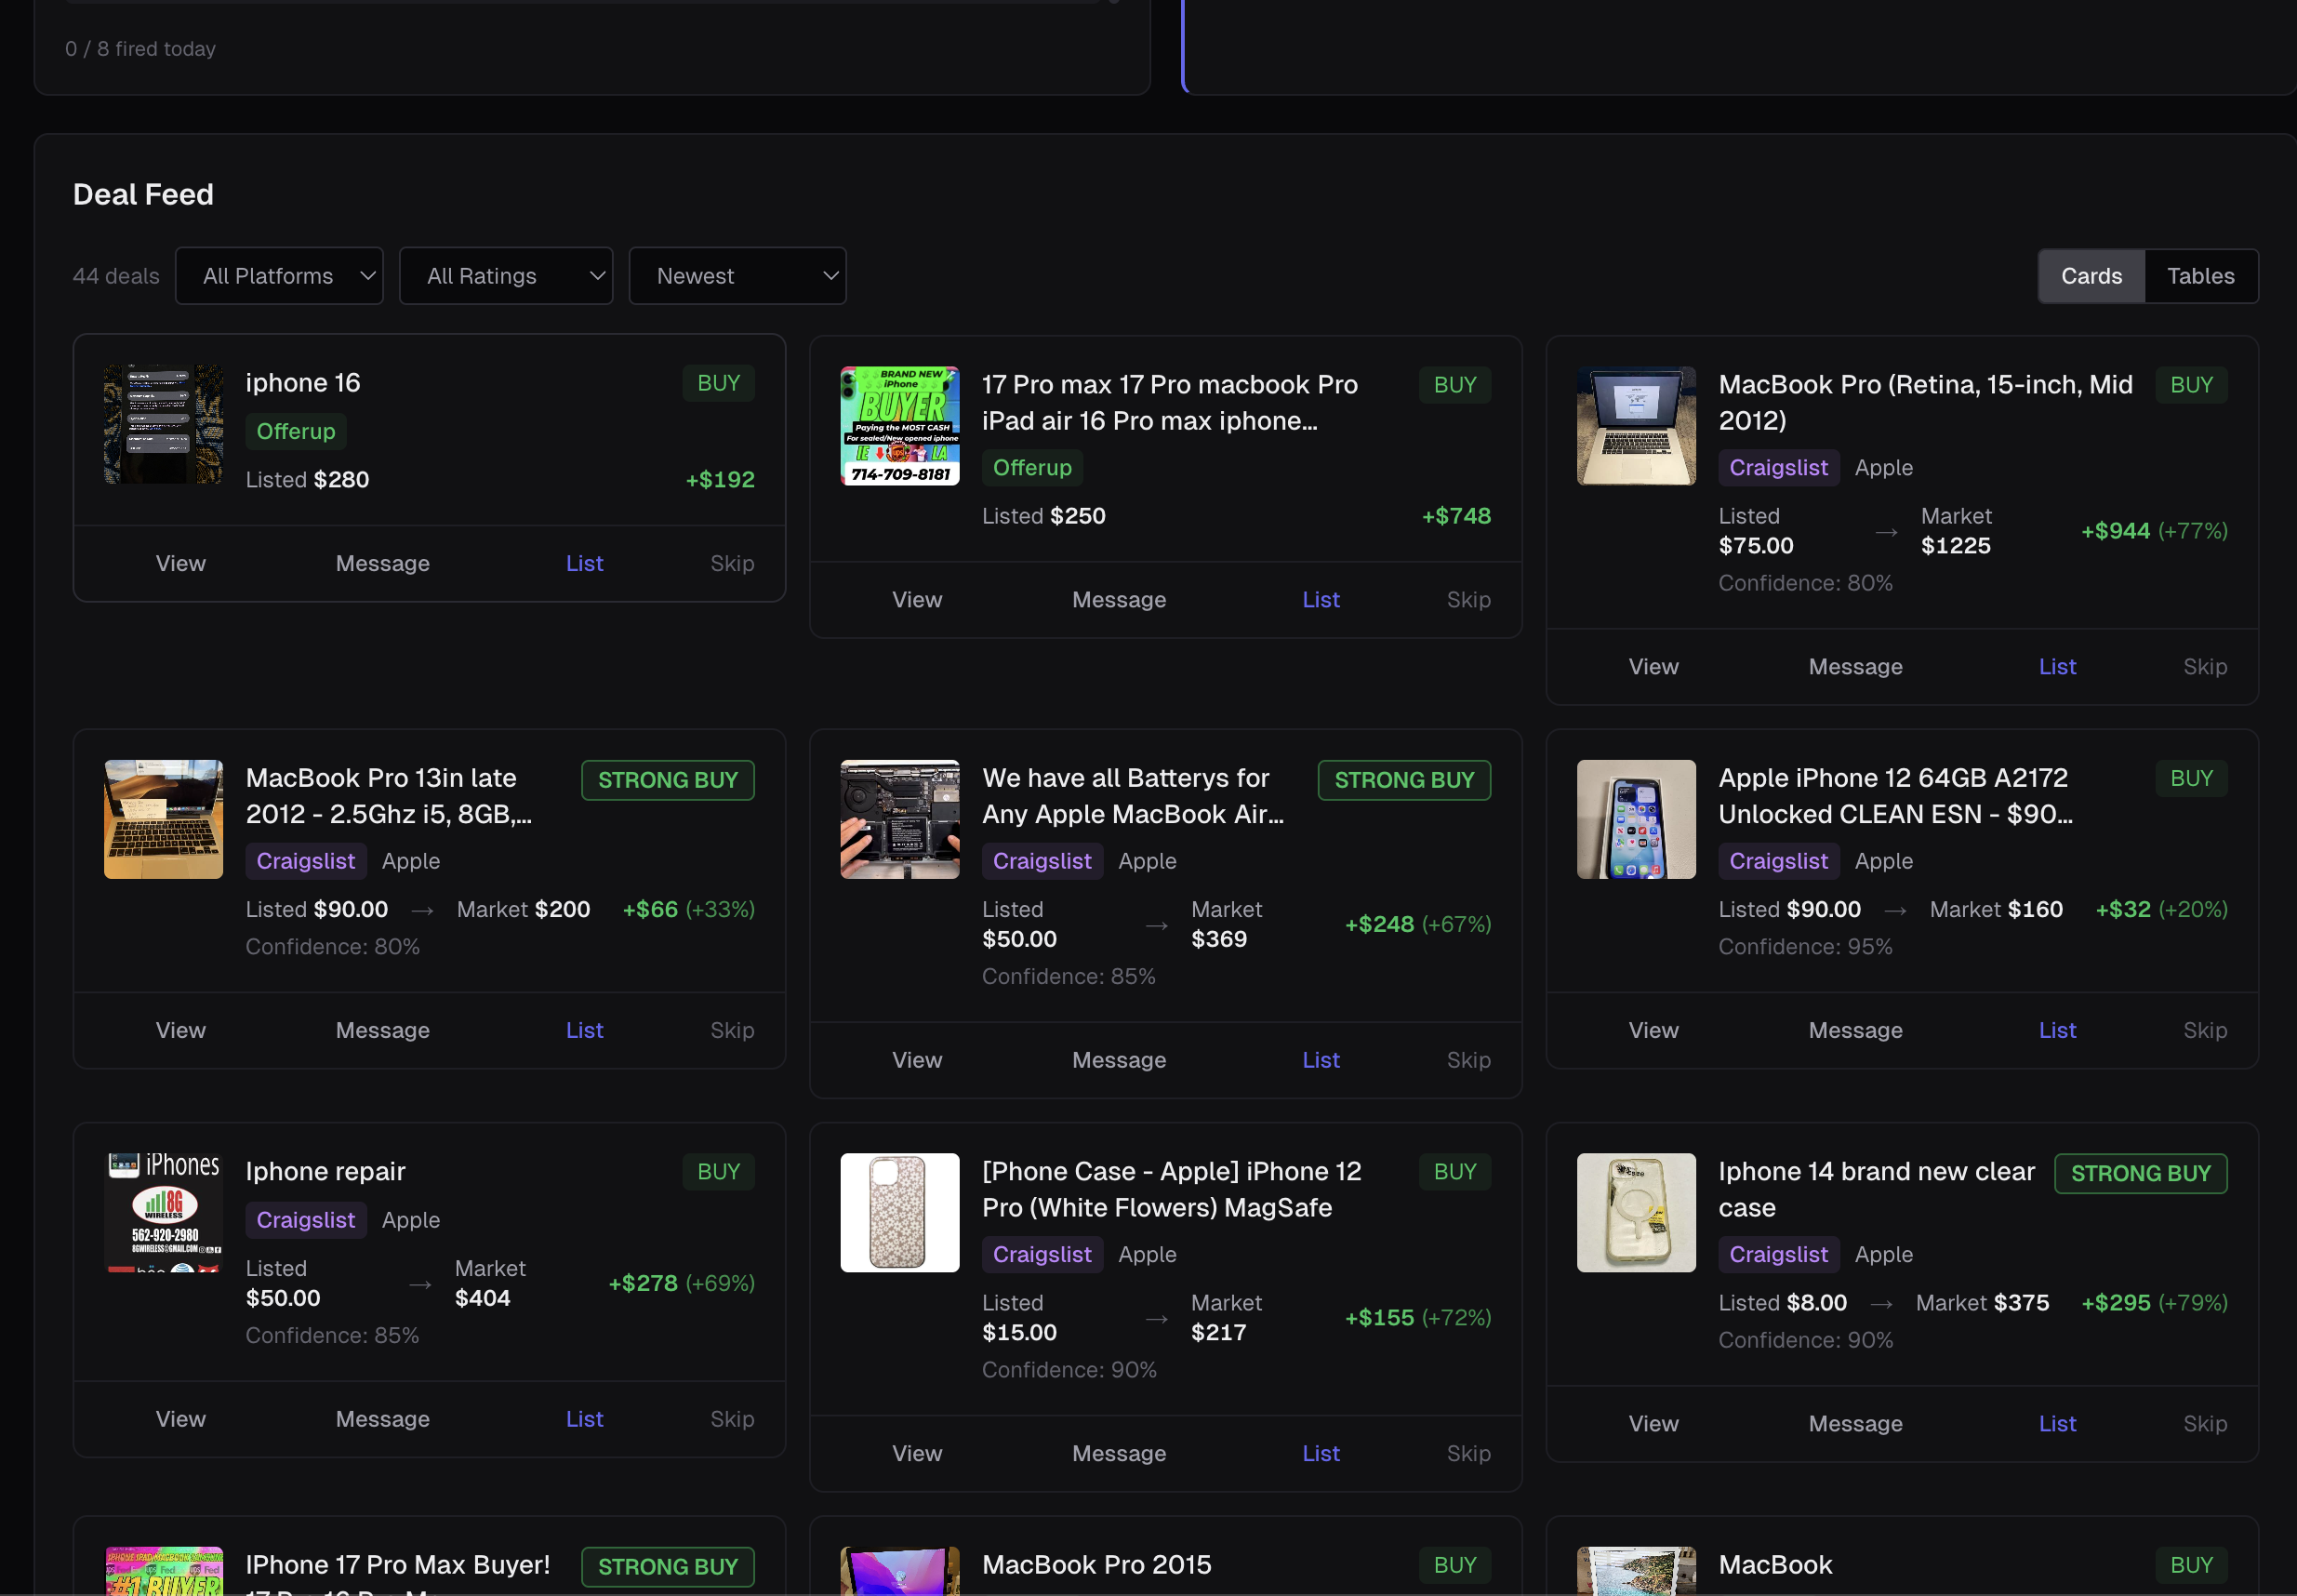Screen dimensions: 2297x1596
Task: Click the 'Deal Feed' heading
Action: tap(143, 194)
